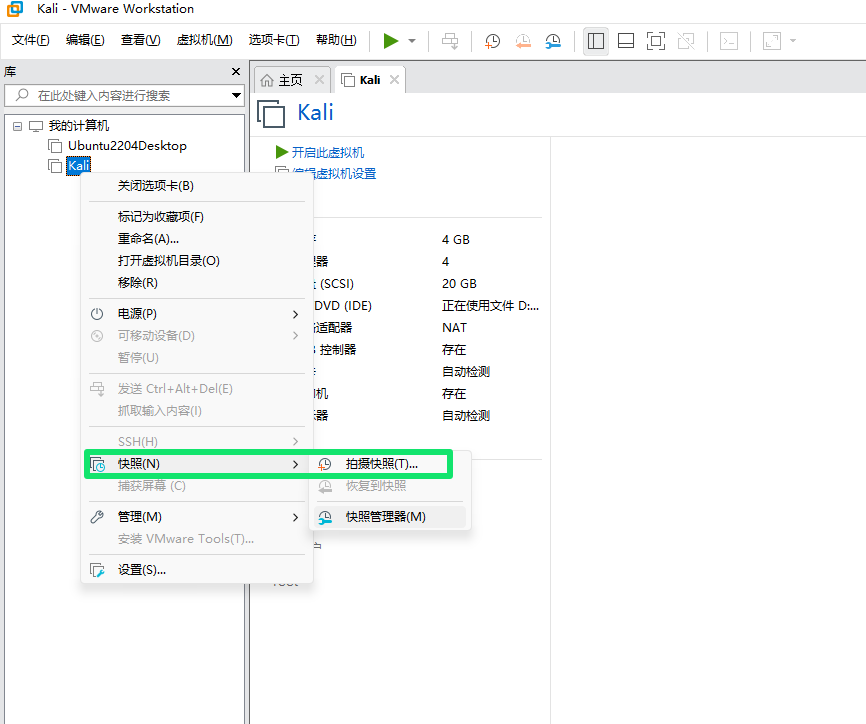The width and height of the screenshot is (866, 724).
Task: Close the library panel with X
Action: 236,72
